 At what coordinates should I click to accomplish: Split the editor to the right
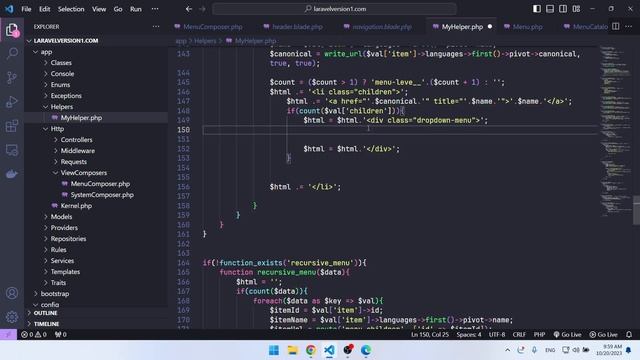click(x=616, y=27)
